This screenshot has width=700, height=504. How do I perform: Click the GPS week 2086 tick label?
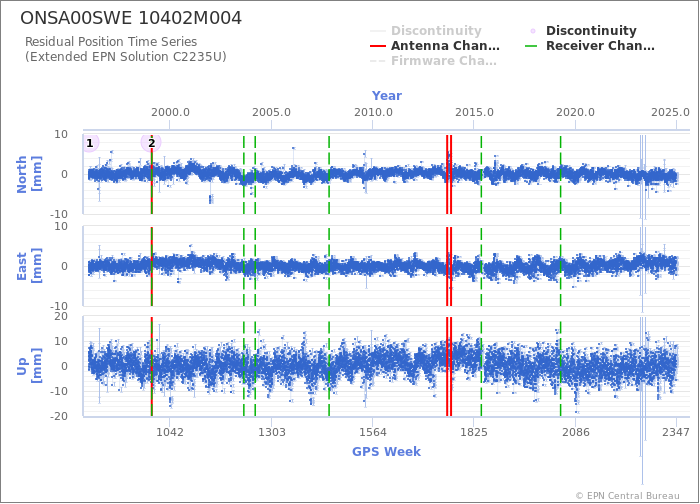(x=575, y=432)
